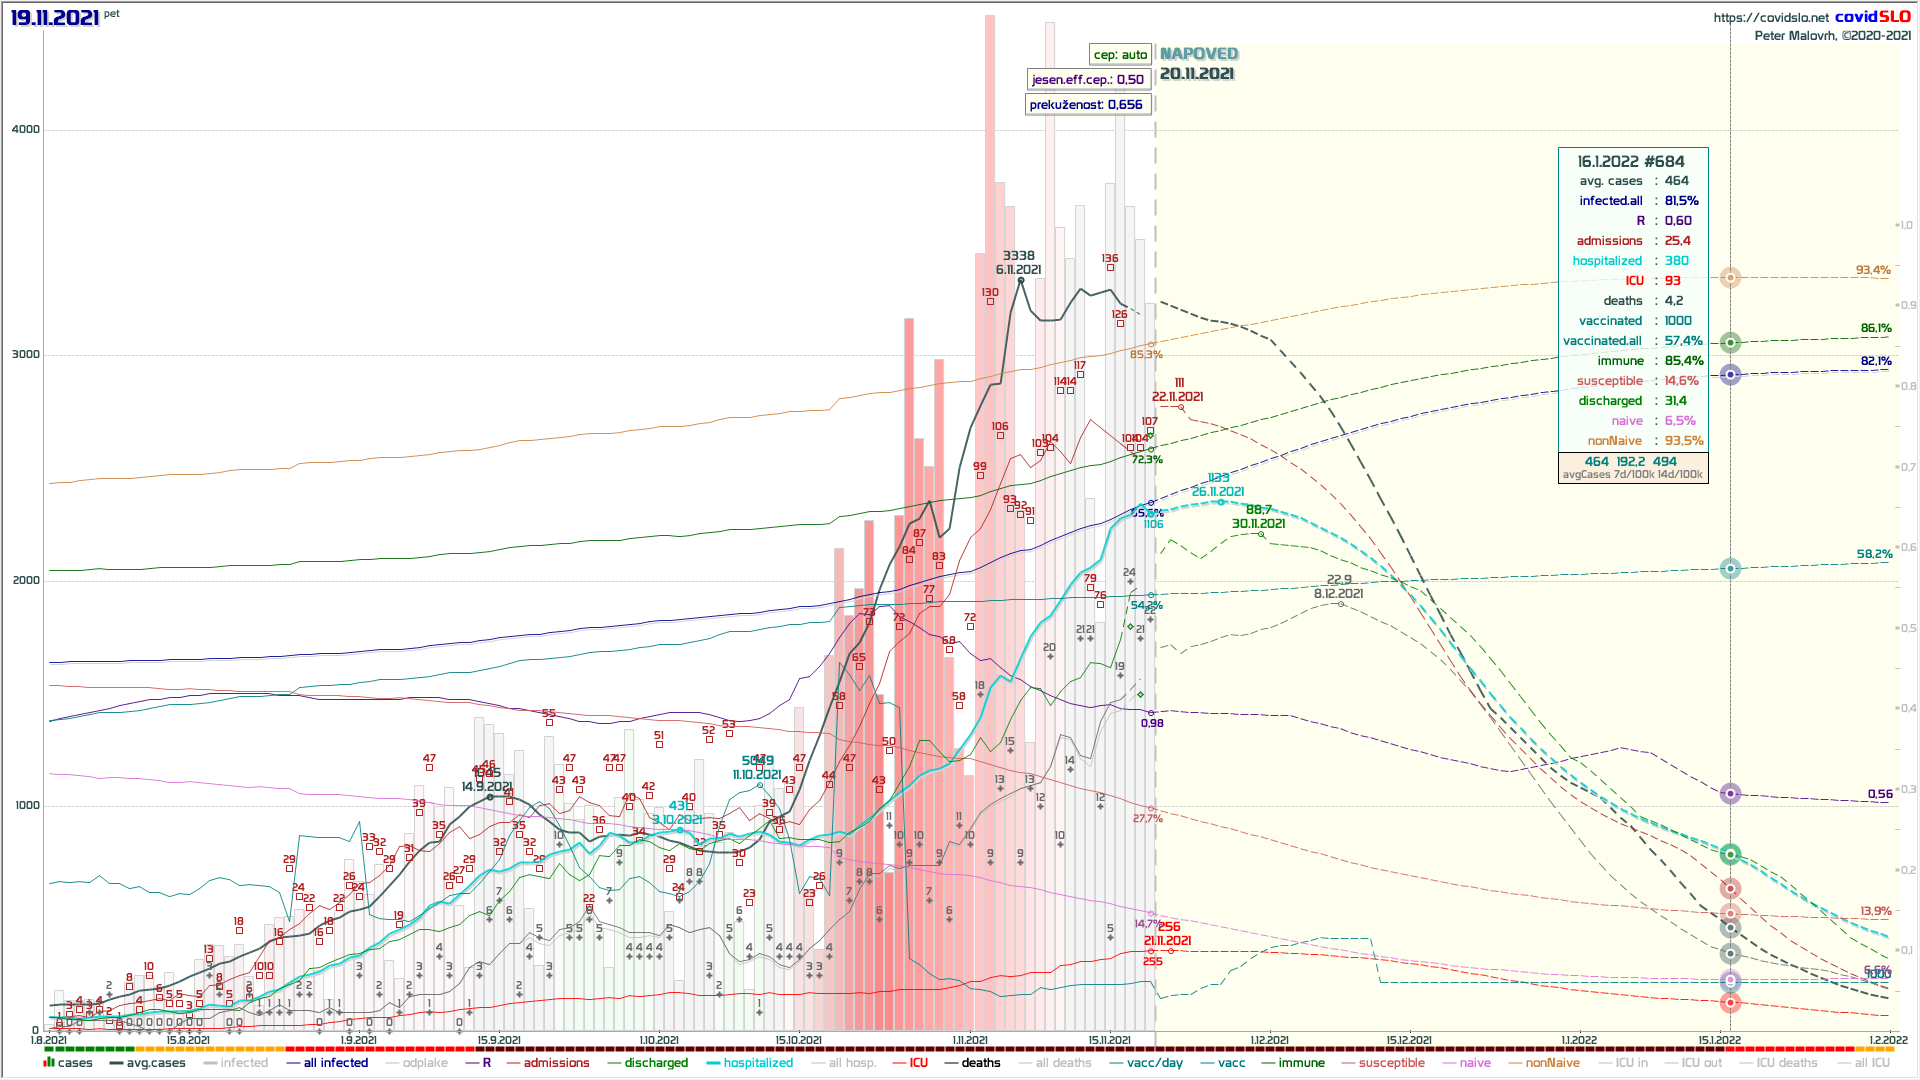Click jesen.eff.cep. 0,50 parameter box
The image size is (1920, 1080).
[1087, 80]
